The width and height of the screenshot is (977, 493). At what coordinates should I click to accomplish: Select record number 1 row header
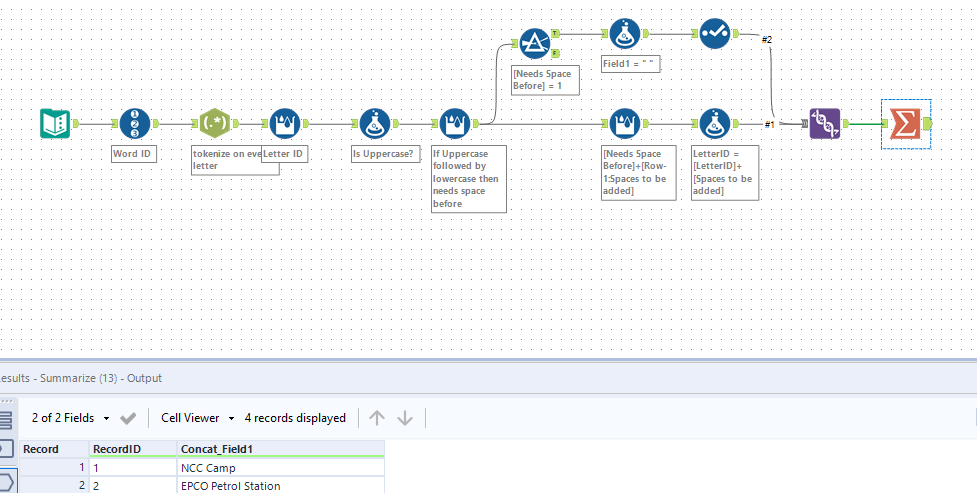point(54,467)
